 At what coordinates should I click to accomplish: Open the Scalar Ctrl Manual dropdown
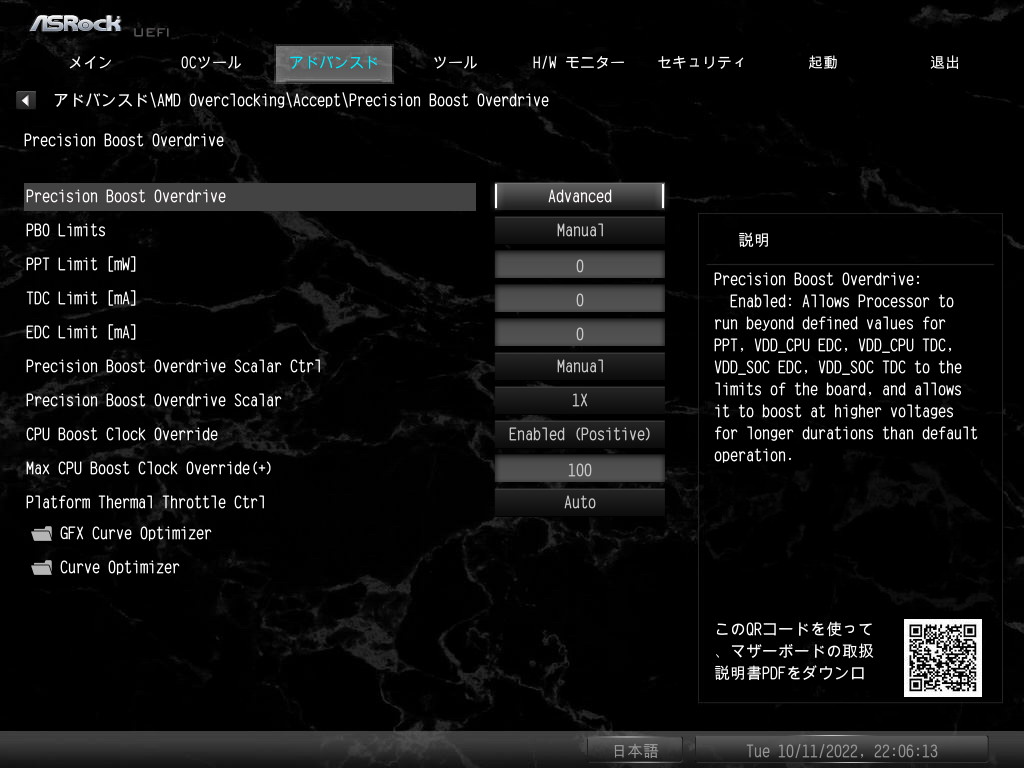[579, 366]
